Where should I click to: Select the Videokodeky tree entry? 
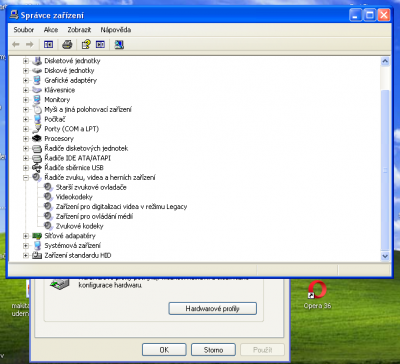point(74,197)
